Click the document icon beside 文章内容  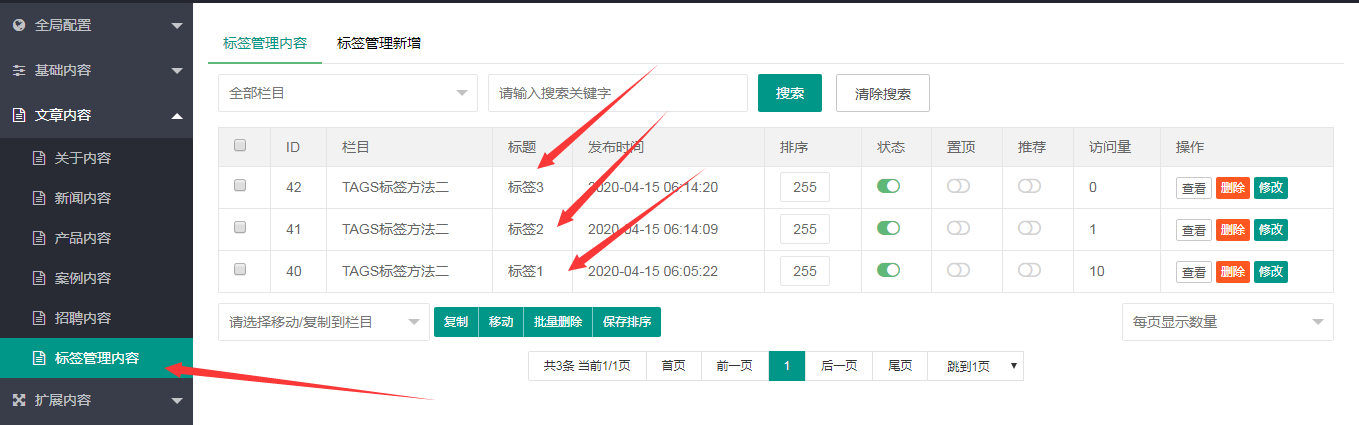tap(18, 116)
